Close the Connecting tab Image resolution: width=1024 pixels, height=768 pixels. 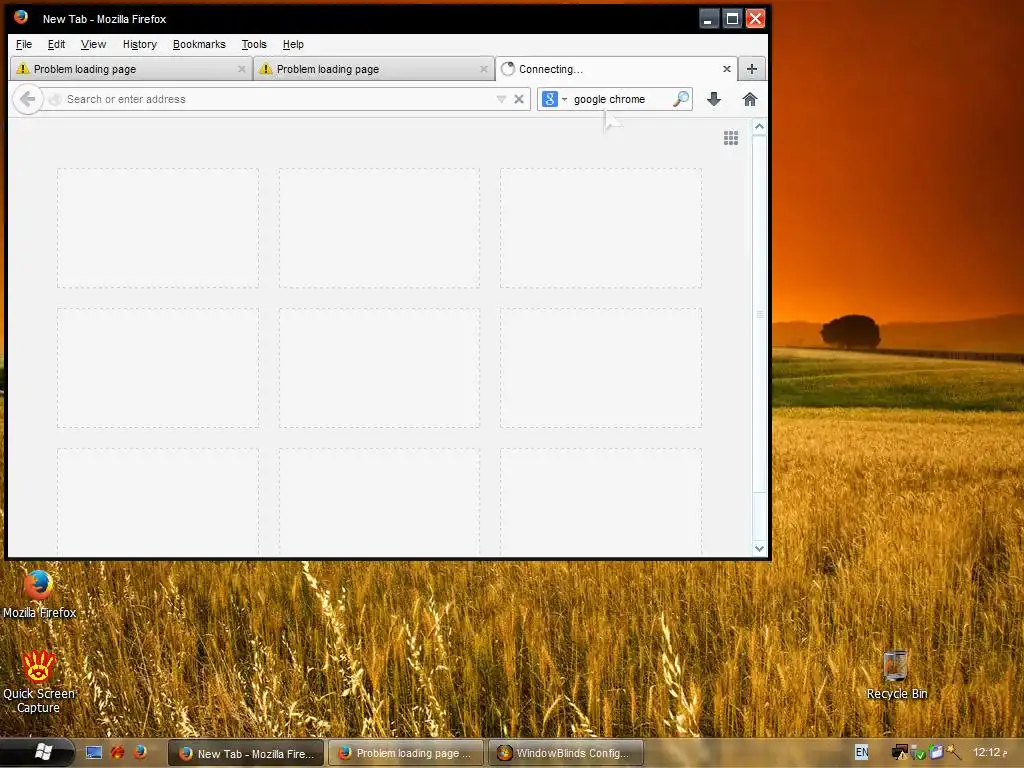click(727, 69)
